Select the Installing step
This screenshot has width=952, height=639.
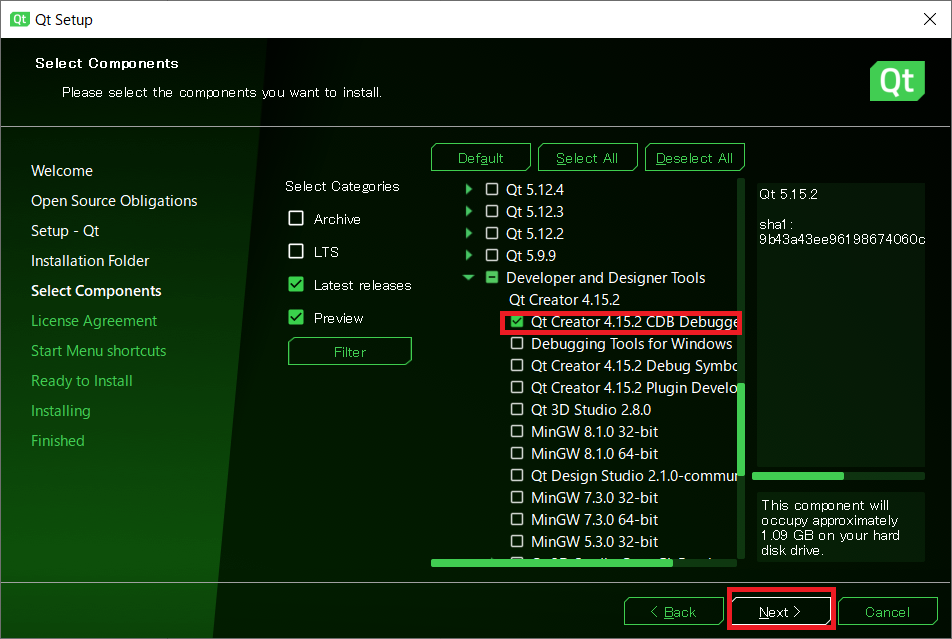click(61, 411)
